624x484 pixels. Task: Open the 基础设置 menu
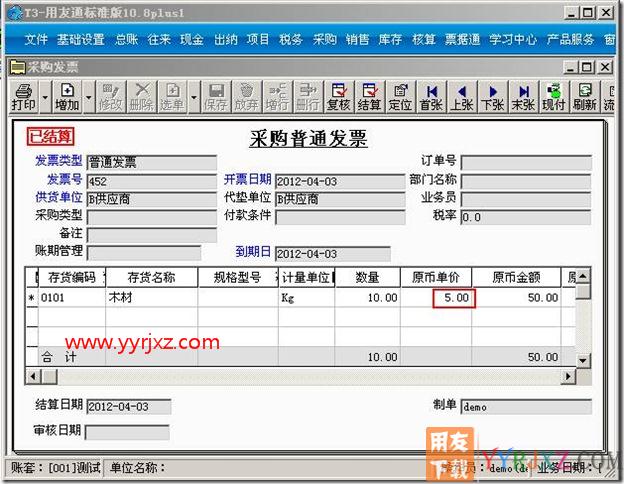[81, 39]
